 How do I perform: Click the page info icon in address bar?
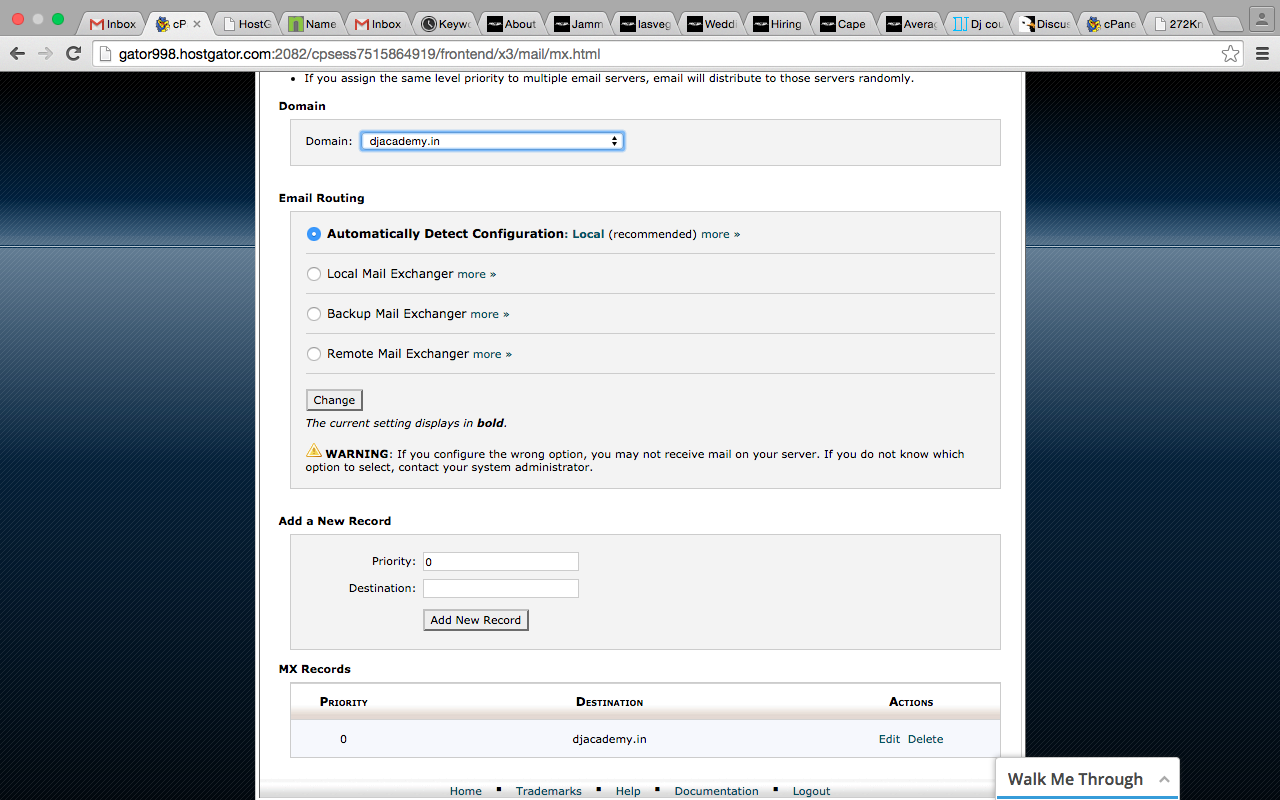pos(106,54)
